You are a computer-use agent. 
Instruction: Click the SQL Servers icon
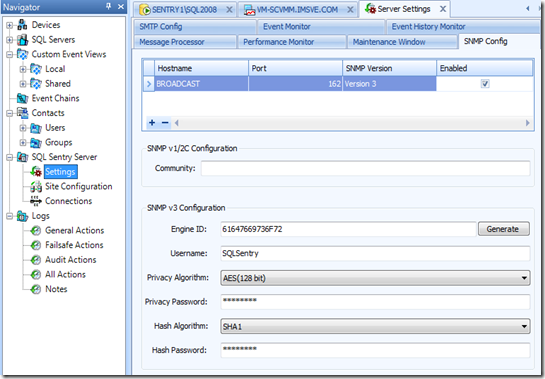coord(23,40)
